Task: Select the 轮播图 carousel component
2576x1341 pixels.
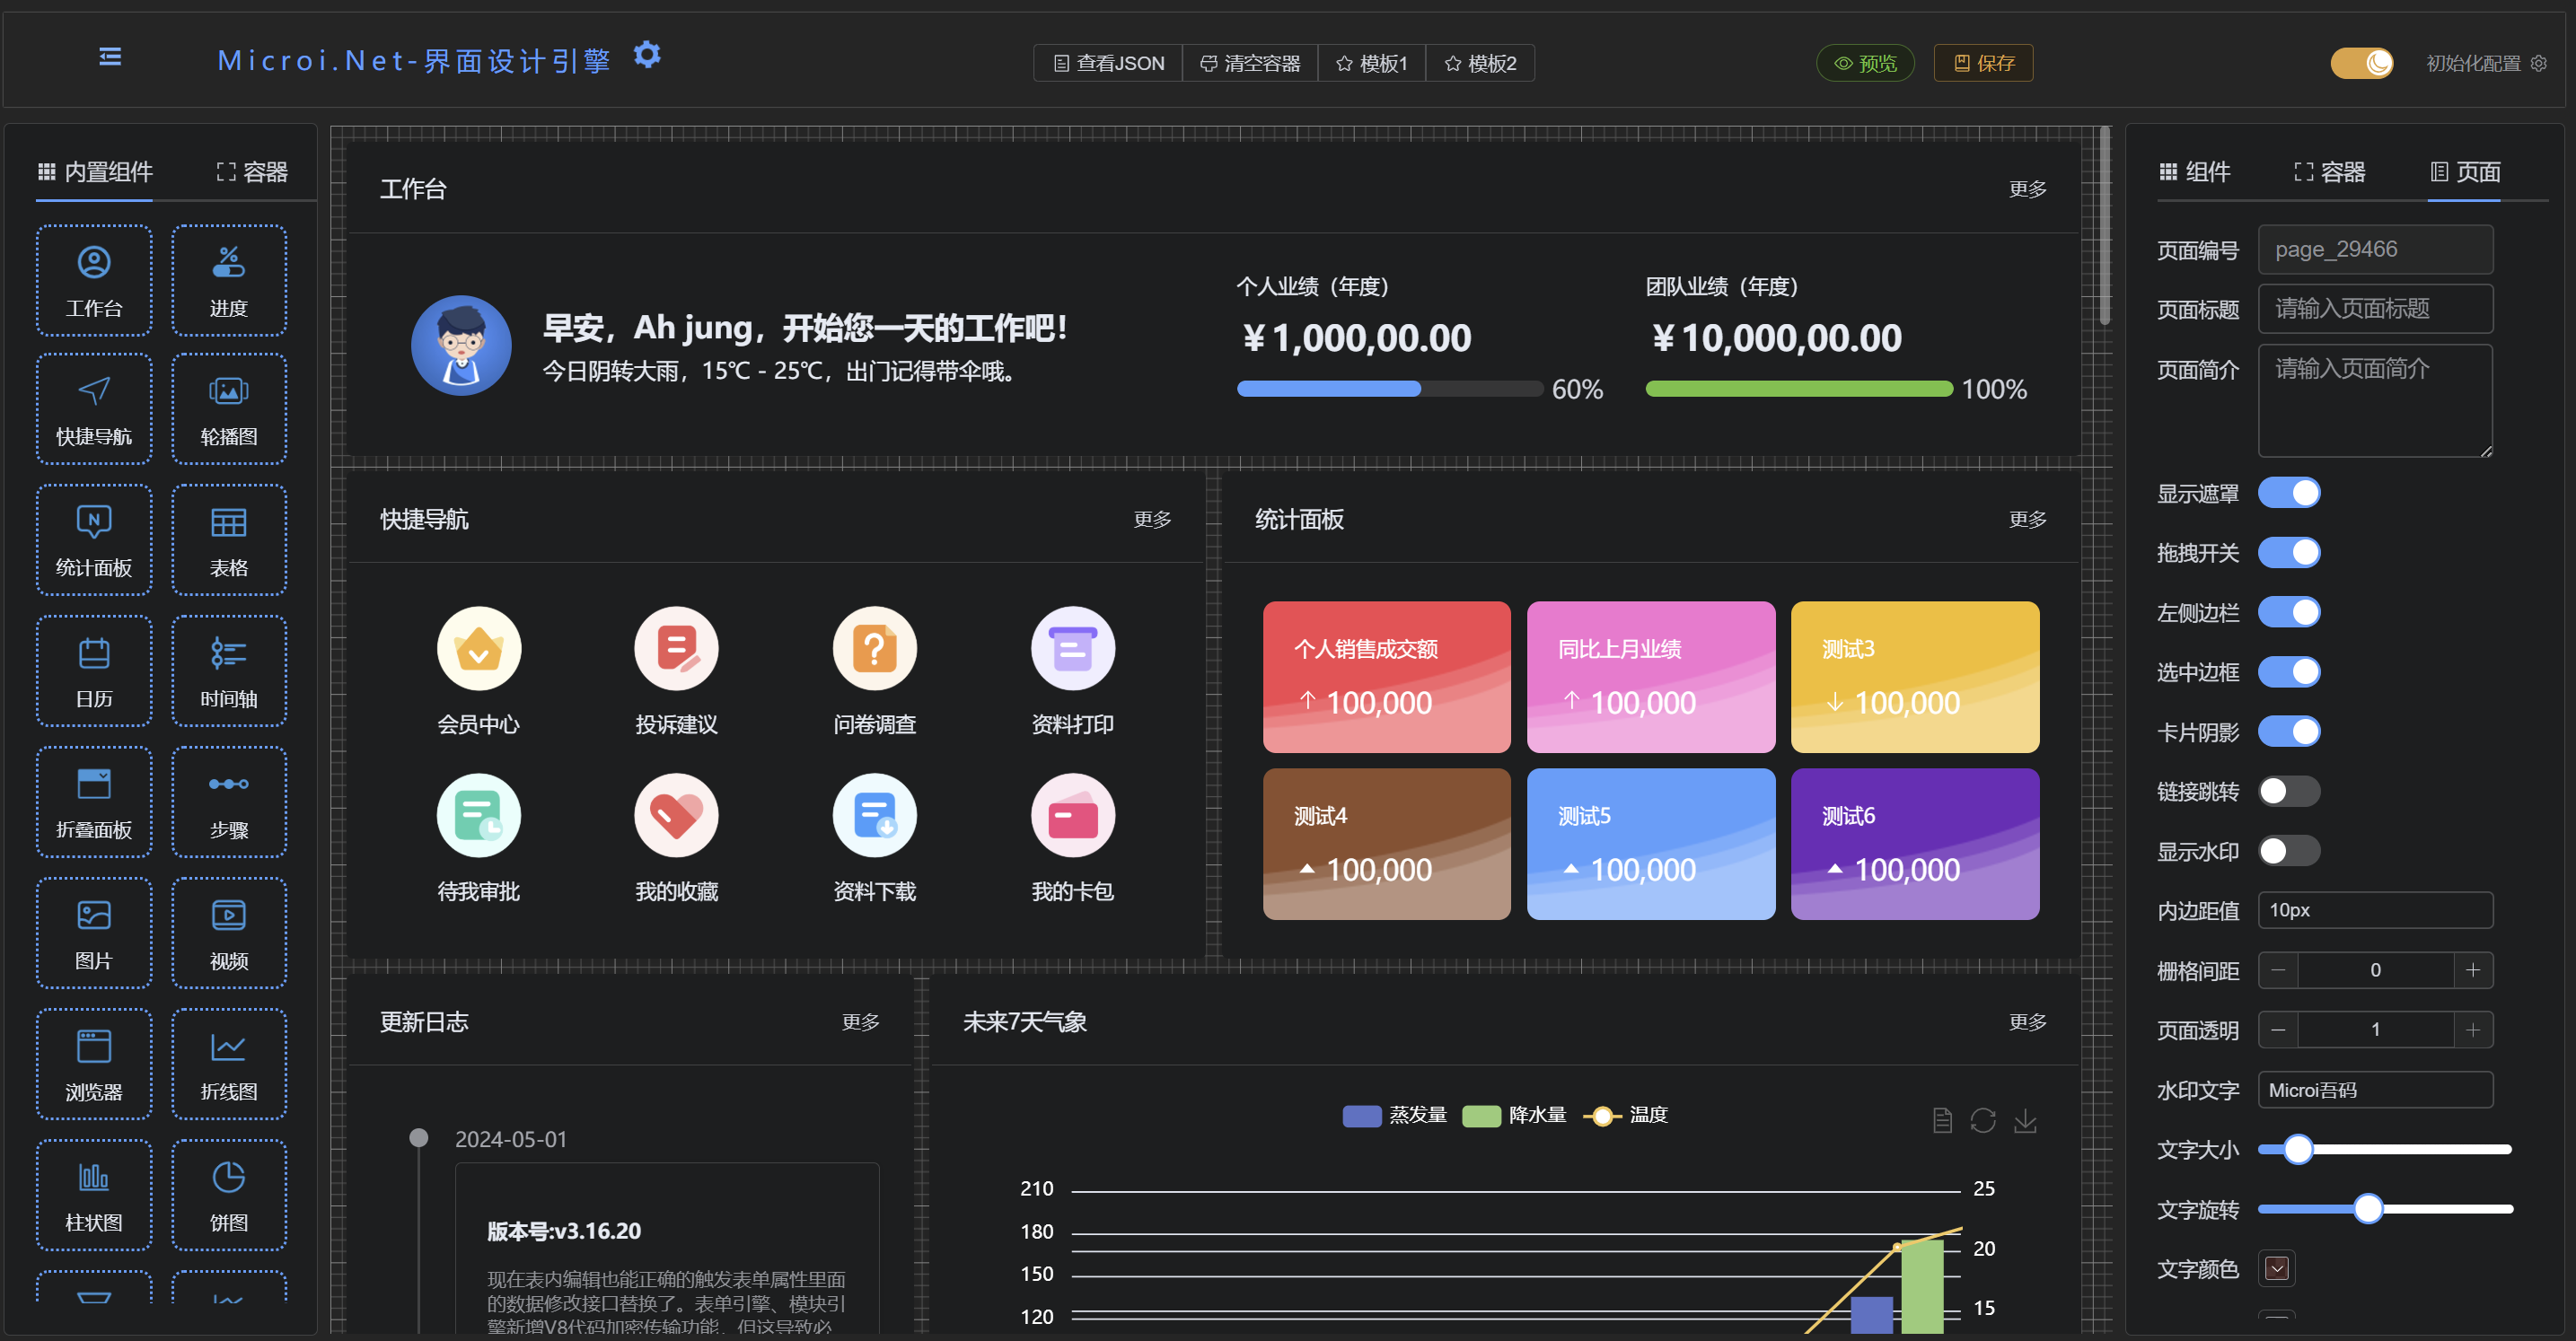Action: click(229, 408)
